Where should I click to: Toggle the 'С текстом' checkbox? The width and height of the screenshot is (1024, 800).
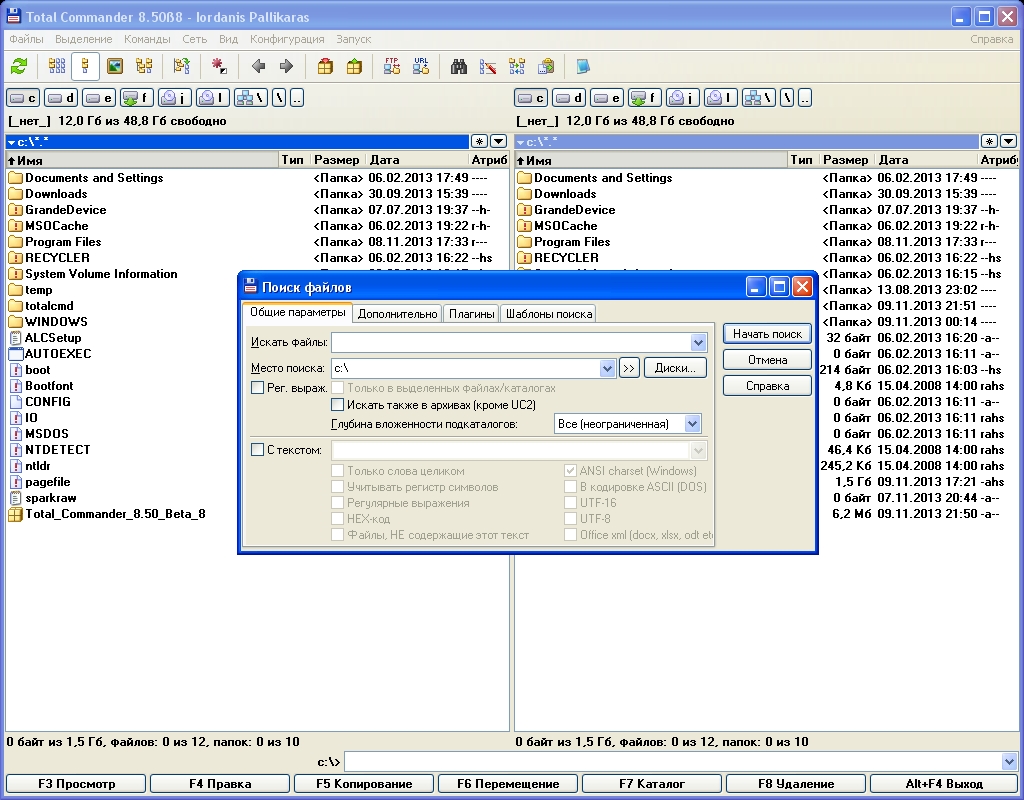[x=258, y=450]
